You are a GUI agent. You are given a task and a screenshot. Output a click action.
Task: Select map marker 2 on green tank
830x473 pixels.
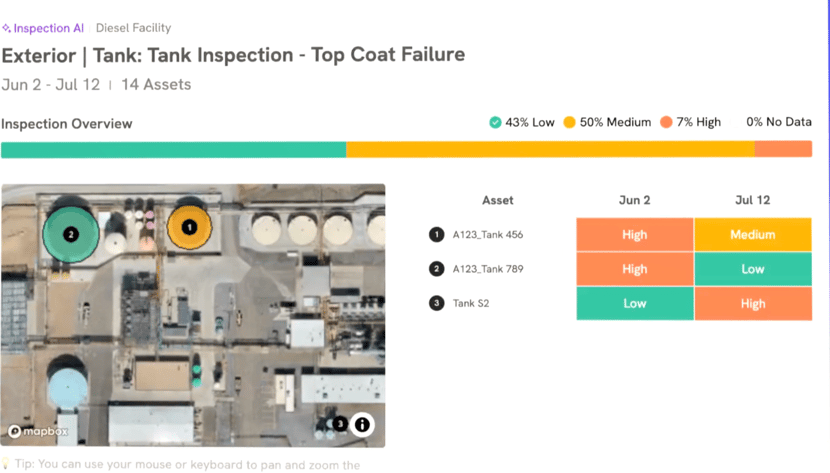pyautogui.click(x=70, y=234)
